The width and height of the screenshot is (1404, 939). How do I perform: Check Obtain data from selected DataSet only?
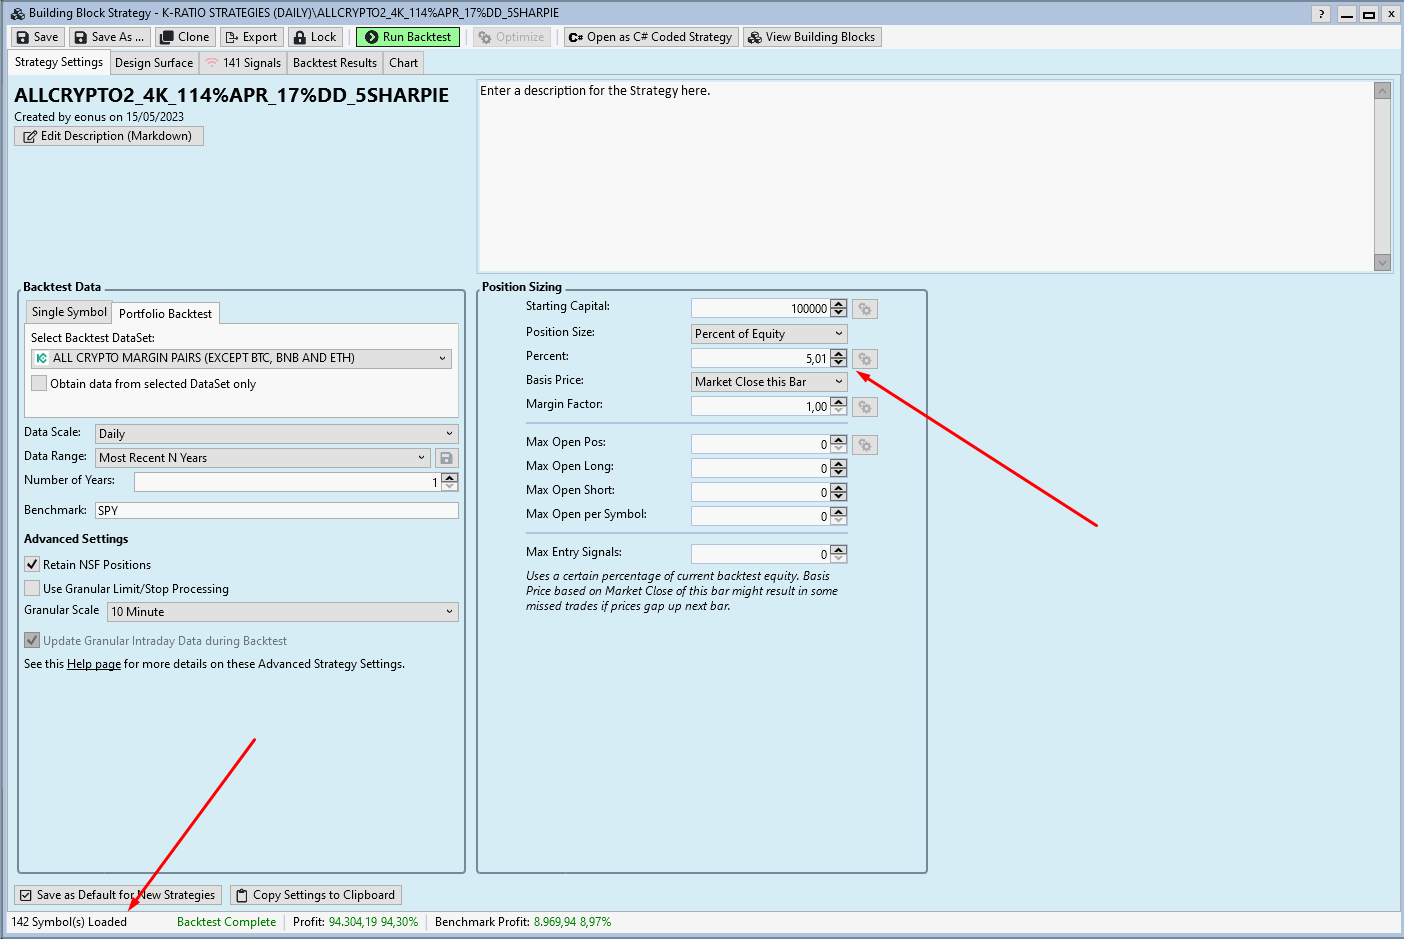pos(39,384)
